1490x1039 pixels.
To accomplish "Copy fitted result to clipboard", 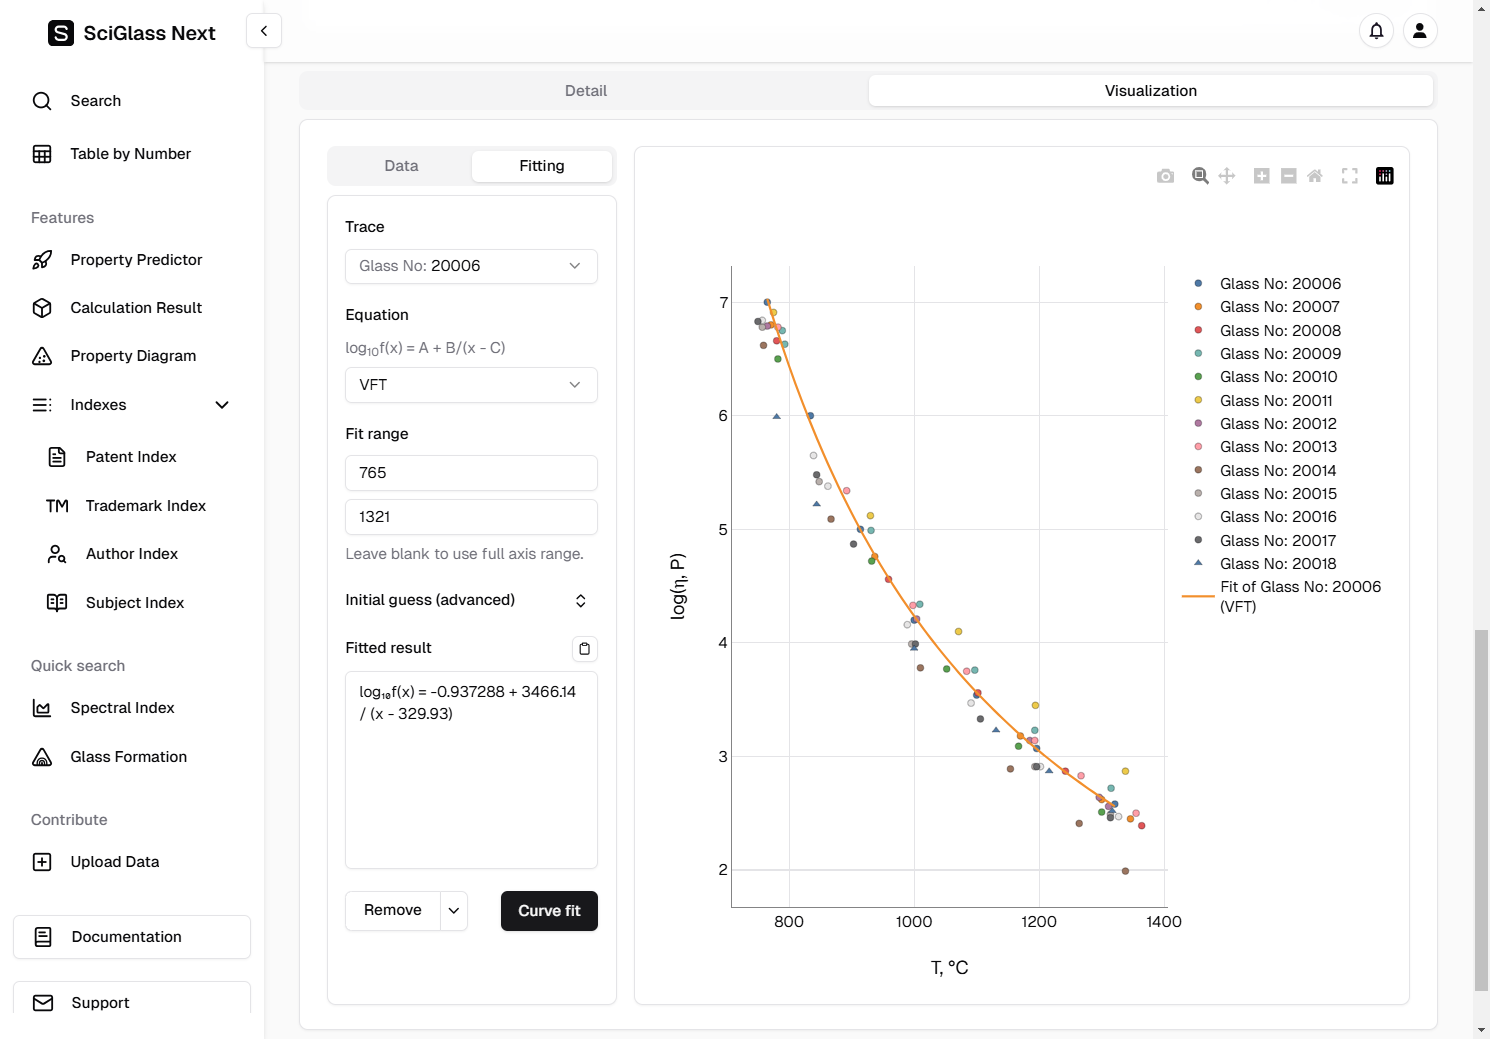I will point(584,649).
